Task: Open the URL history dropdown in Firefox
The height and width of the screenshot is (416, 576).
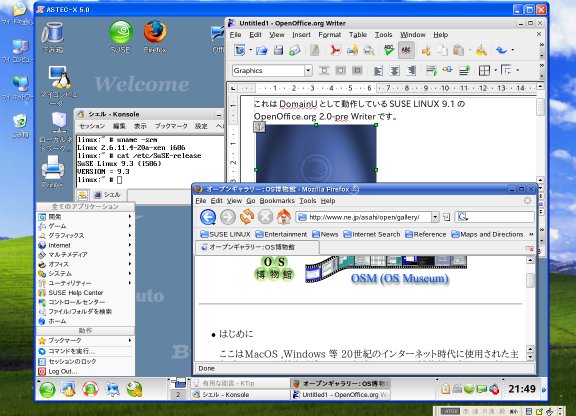Action: click(x=435, y=217)
